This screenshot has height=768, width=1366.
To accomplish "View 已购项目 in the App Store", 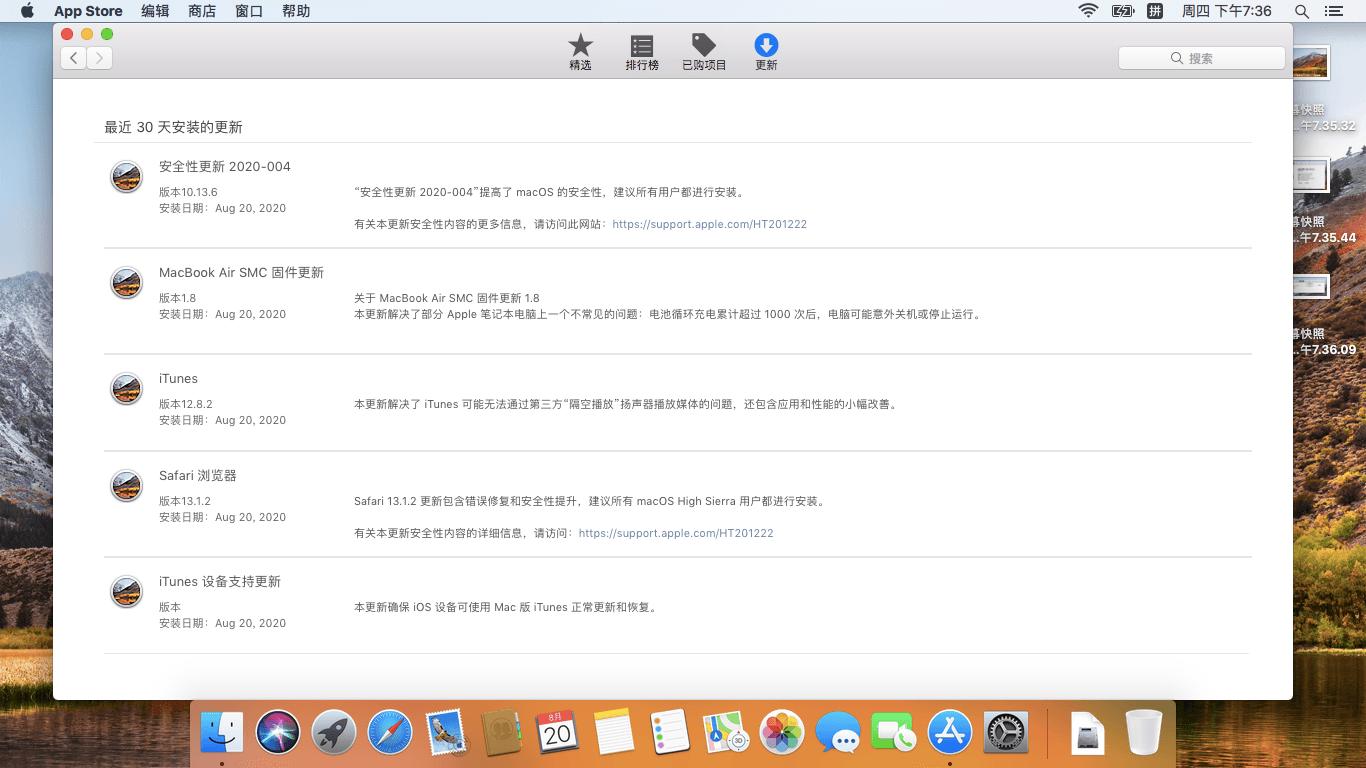I will click(x=704, y=51).
